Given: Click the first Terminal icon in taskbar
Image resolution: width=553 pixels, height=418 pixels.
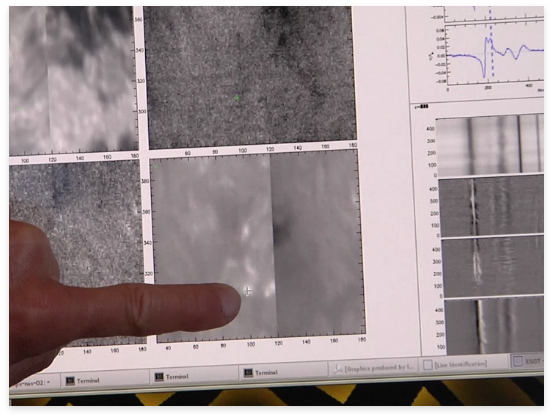Looking at the screenshot, I should pyautogui.click(x=70, y=381).
